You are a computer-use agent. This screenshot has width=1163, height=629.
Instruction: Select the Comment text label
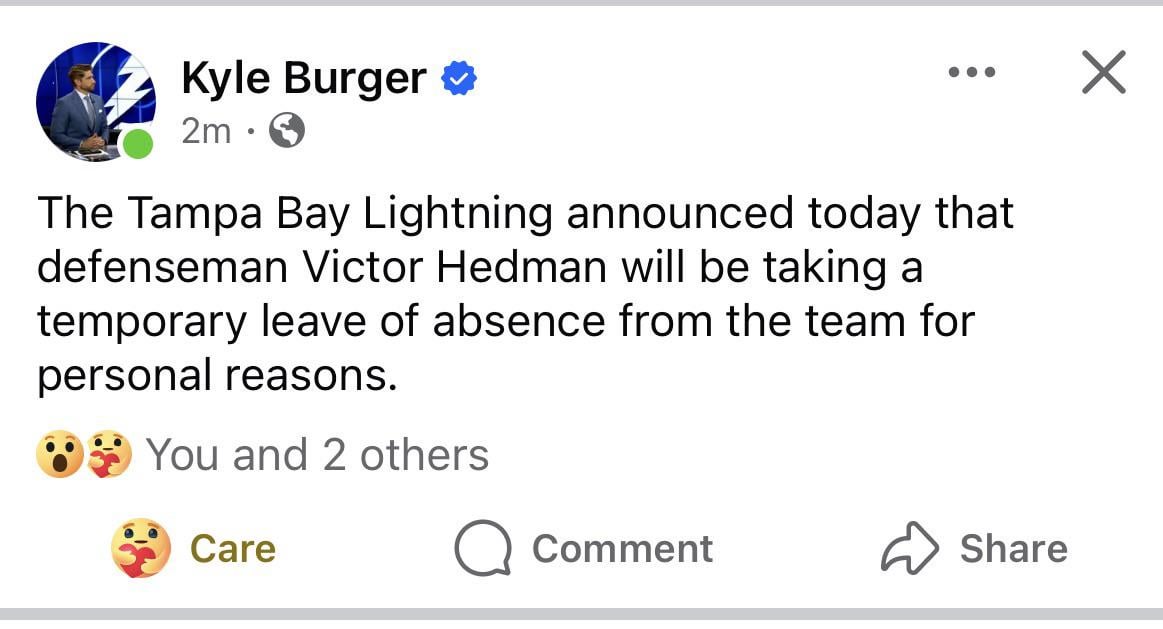tap(622, 549)
